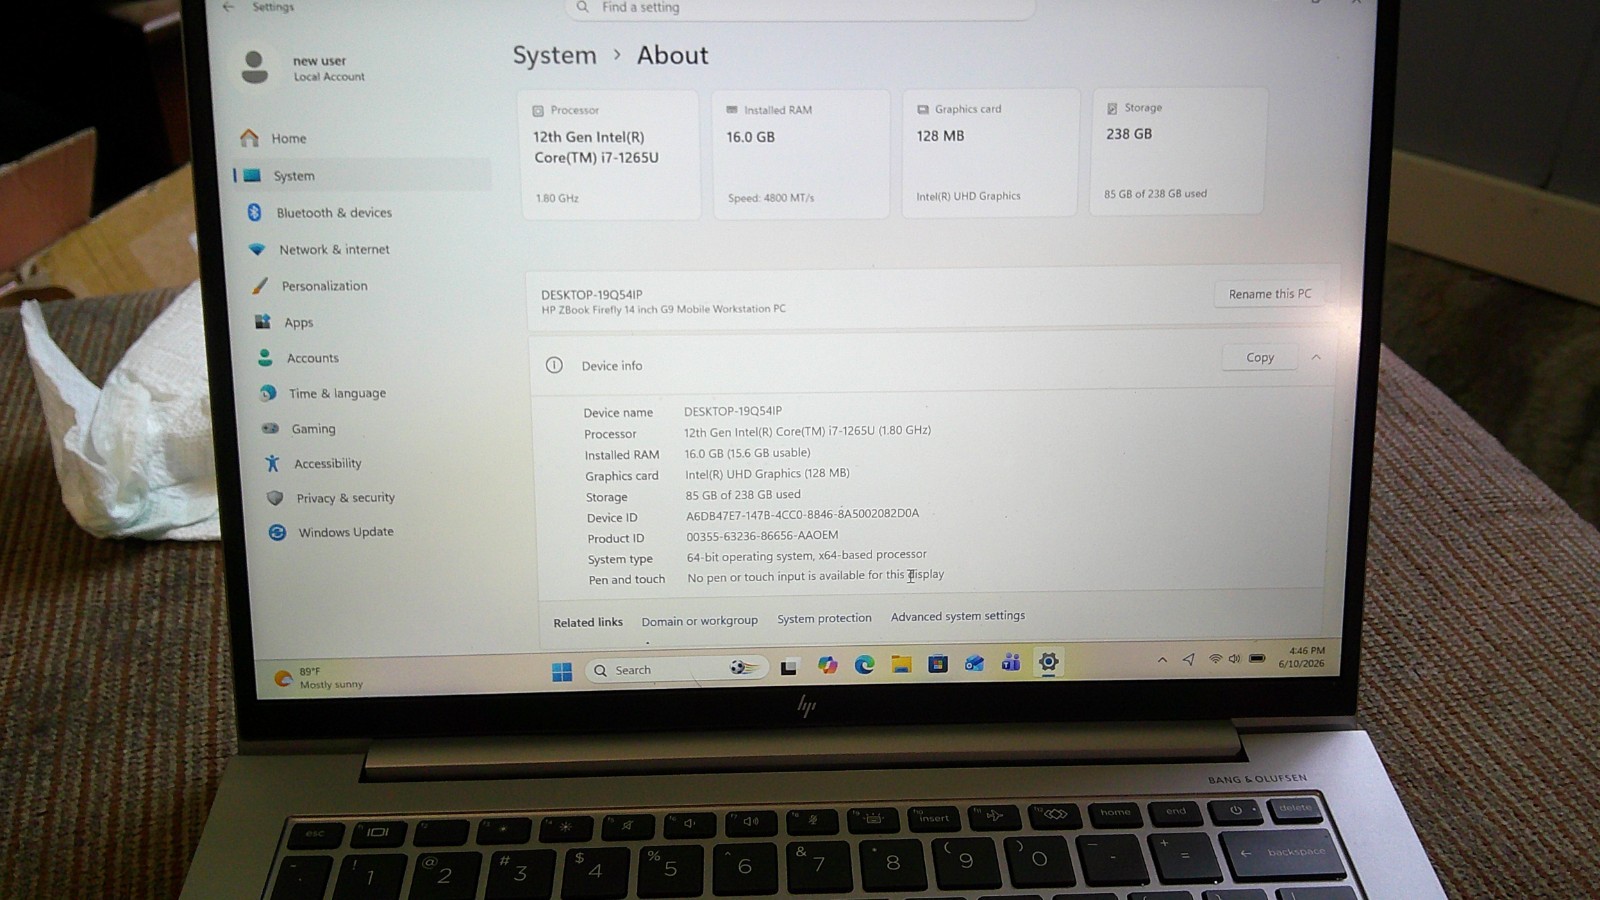
Task: Launch Copilot from the taskbar
Action: (827, 665)
